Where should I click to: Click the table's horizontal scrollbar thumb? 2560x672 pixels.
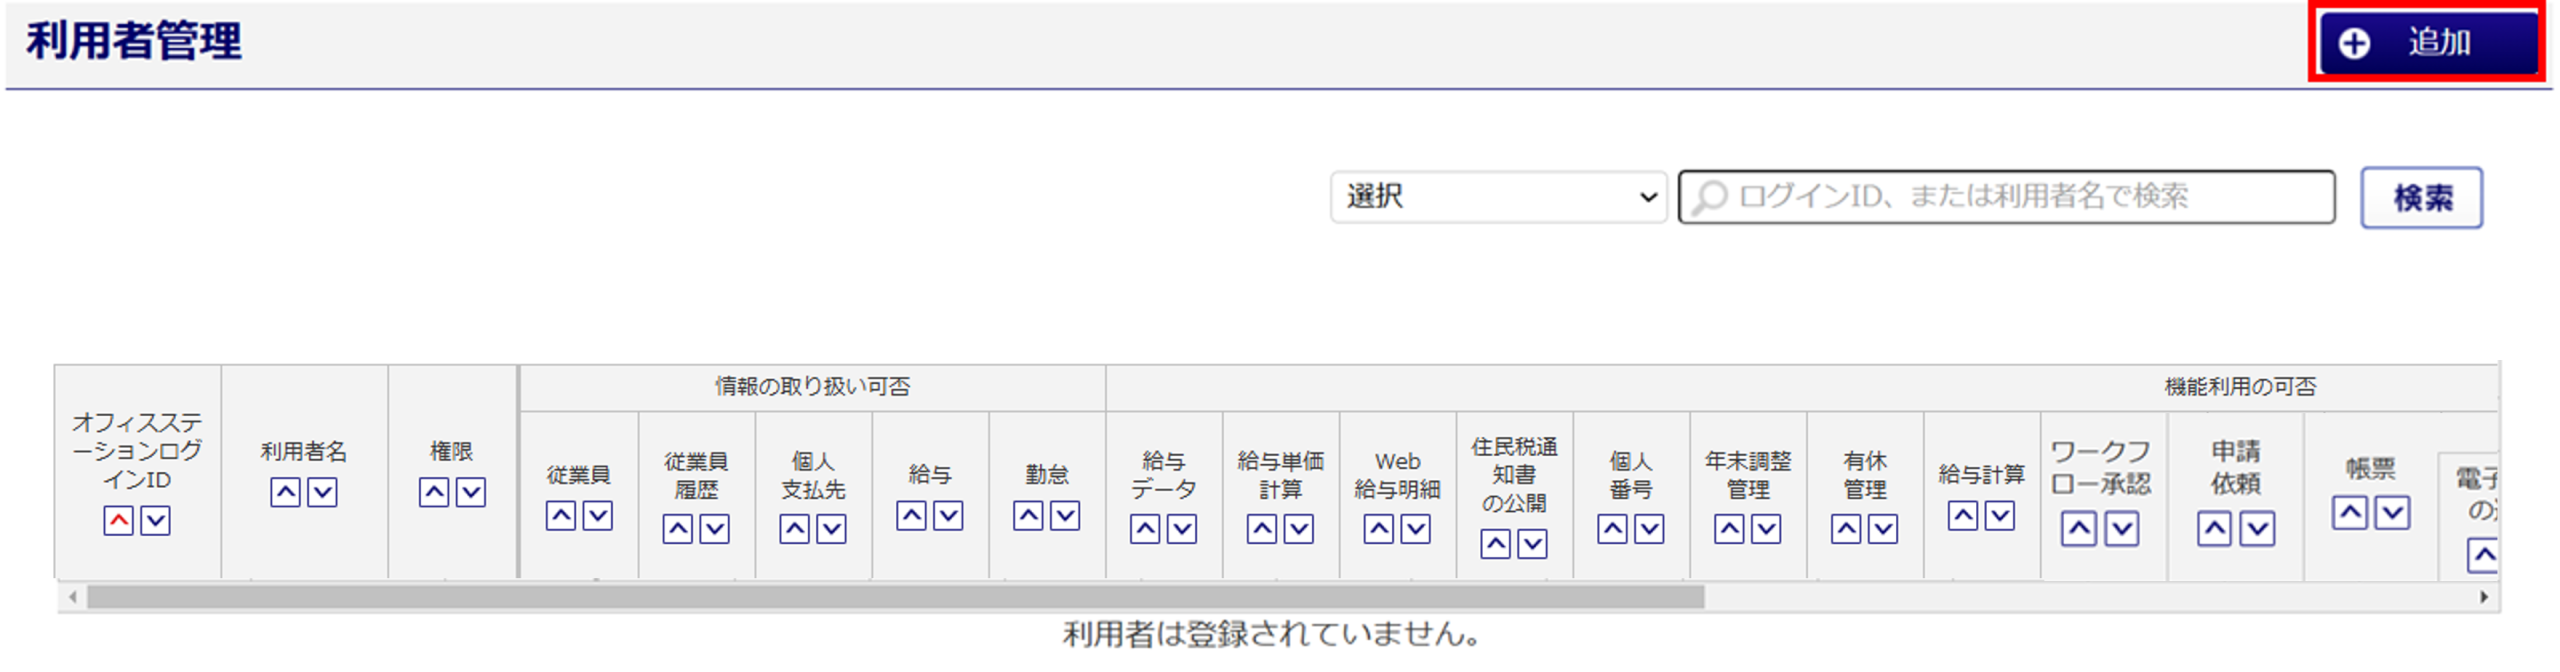pyautogui.click(x=895, y=597)
